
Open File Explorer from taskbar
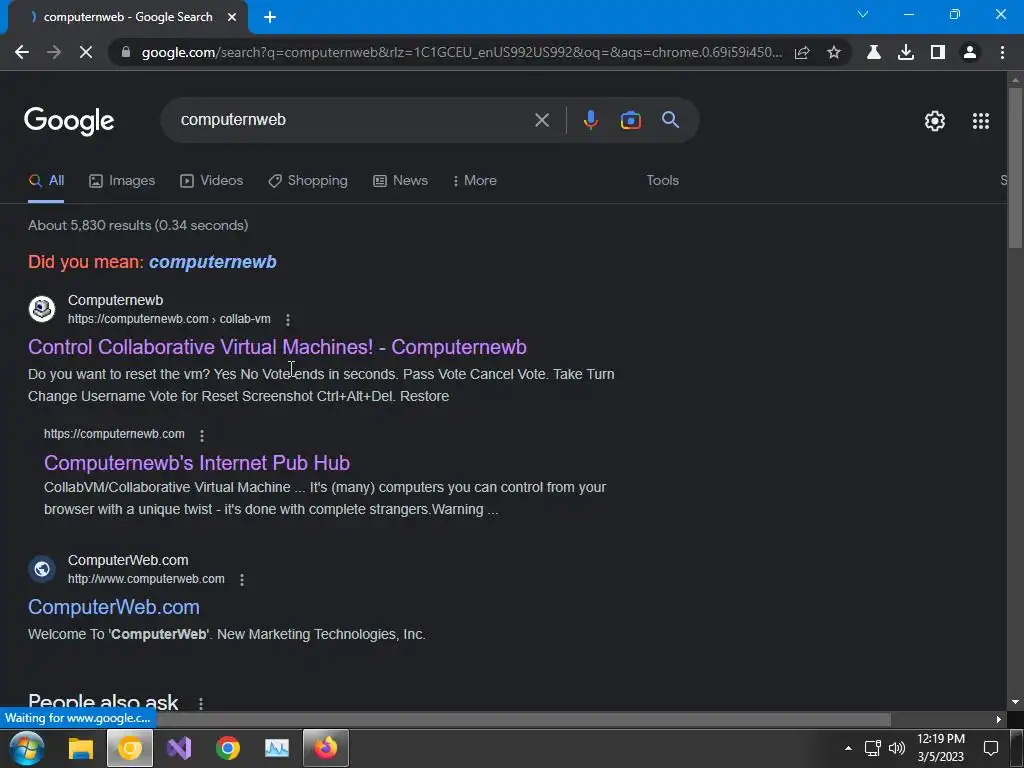click(x=81, y=748)
